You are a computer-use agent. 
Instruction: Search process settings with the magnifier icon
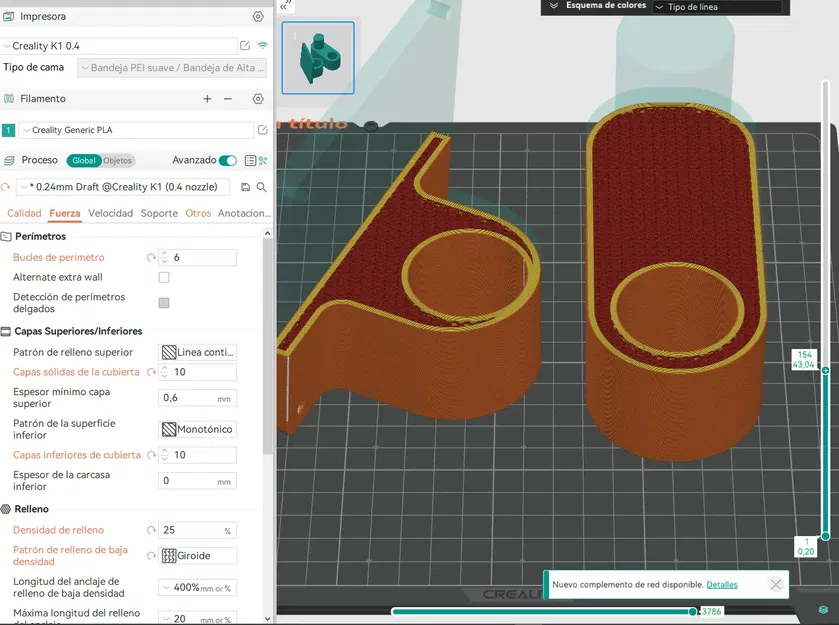[262, 187]
